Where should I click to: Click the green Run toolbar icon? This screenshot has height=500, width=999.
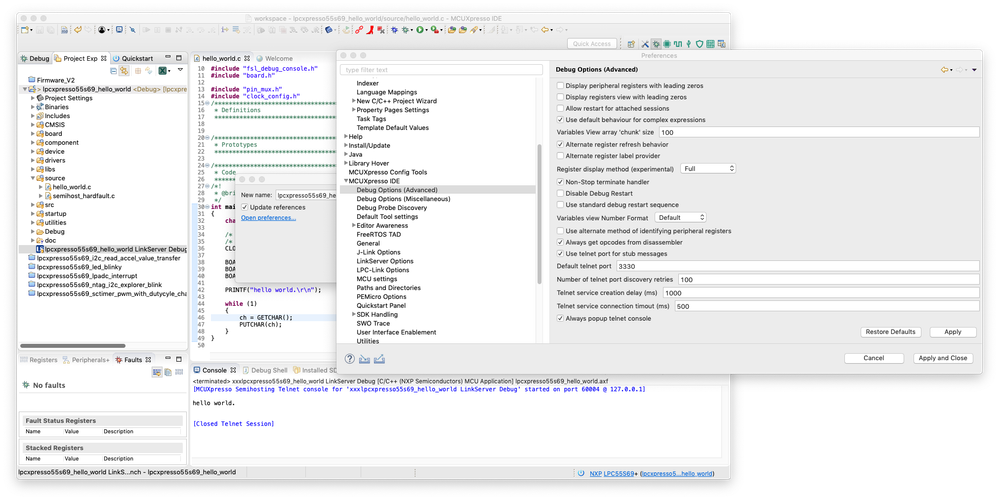[419, 30]
